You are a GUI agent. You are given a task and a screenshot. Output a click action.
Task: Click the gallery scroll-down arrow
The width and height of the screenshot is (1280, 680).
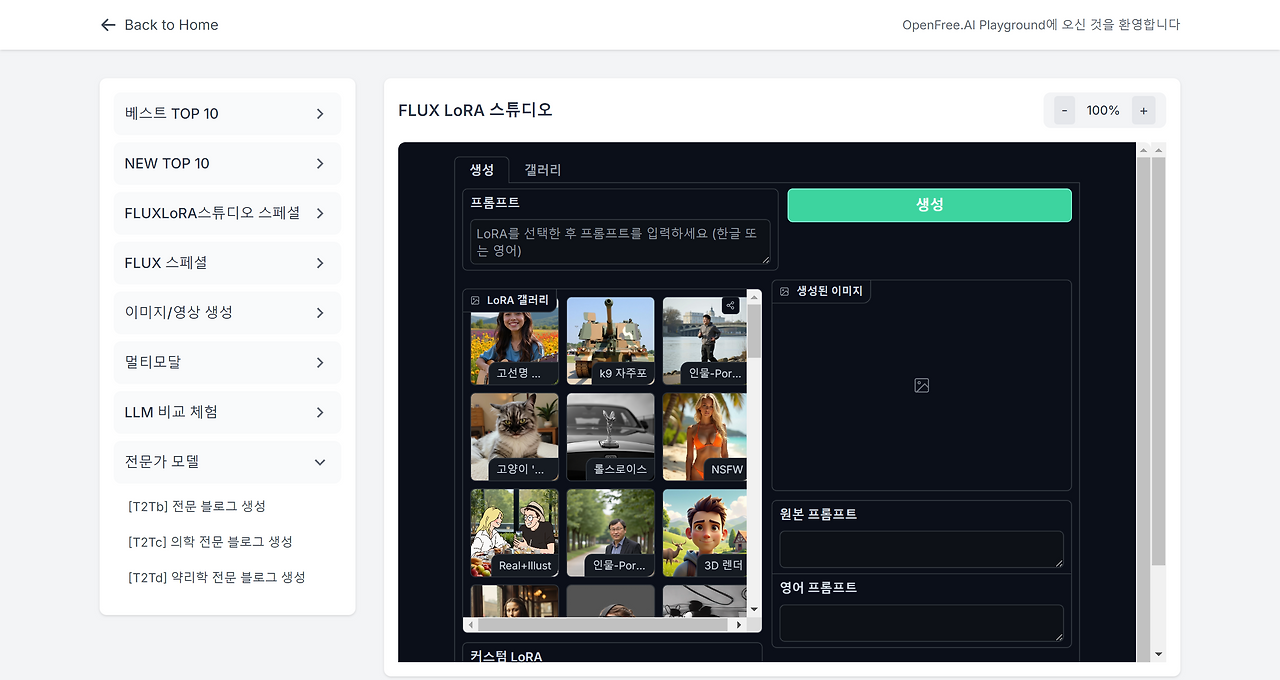click(x=754, y=609)
